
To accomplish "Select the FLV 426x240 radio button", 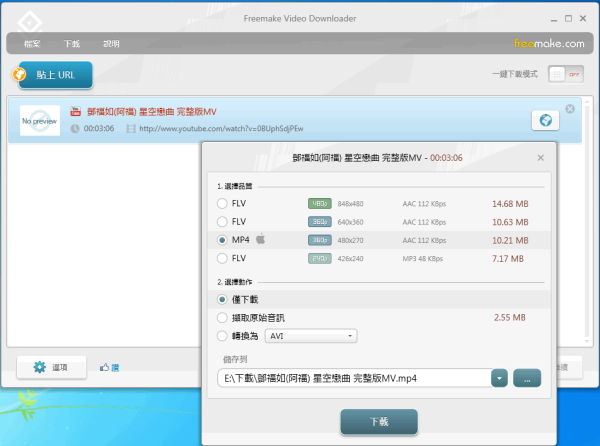I will click(222, 258).
